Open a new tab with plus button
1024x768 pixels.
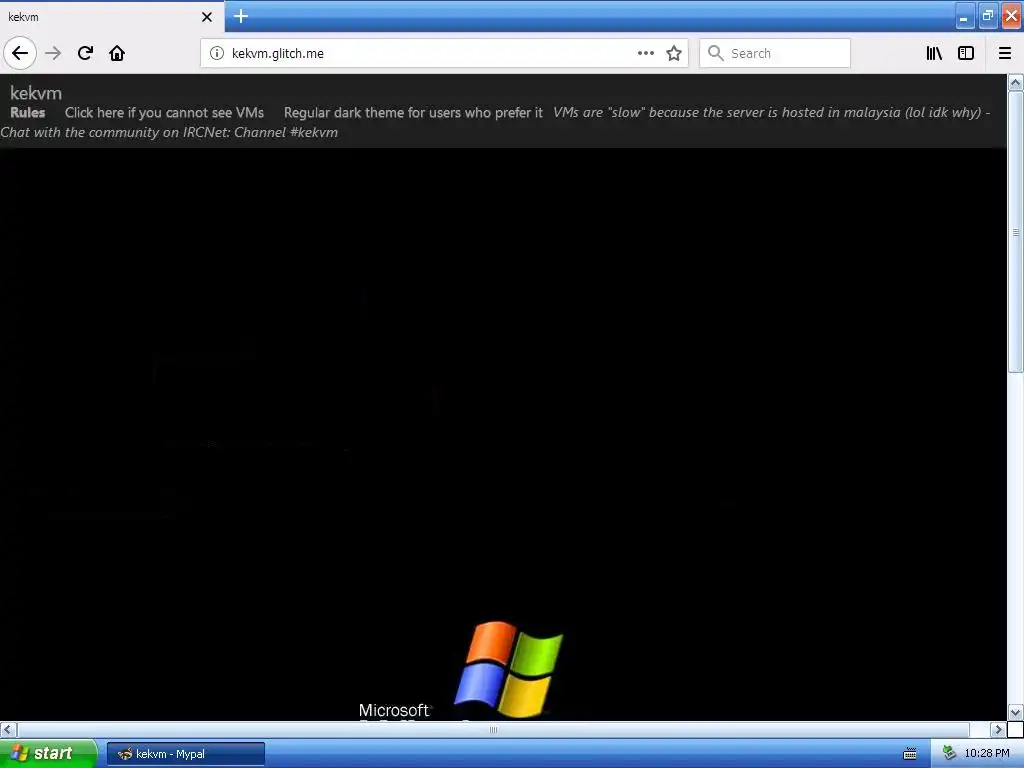point(241,16)
